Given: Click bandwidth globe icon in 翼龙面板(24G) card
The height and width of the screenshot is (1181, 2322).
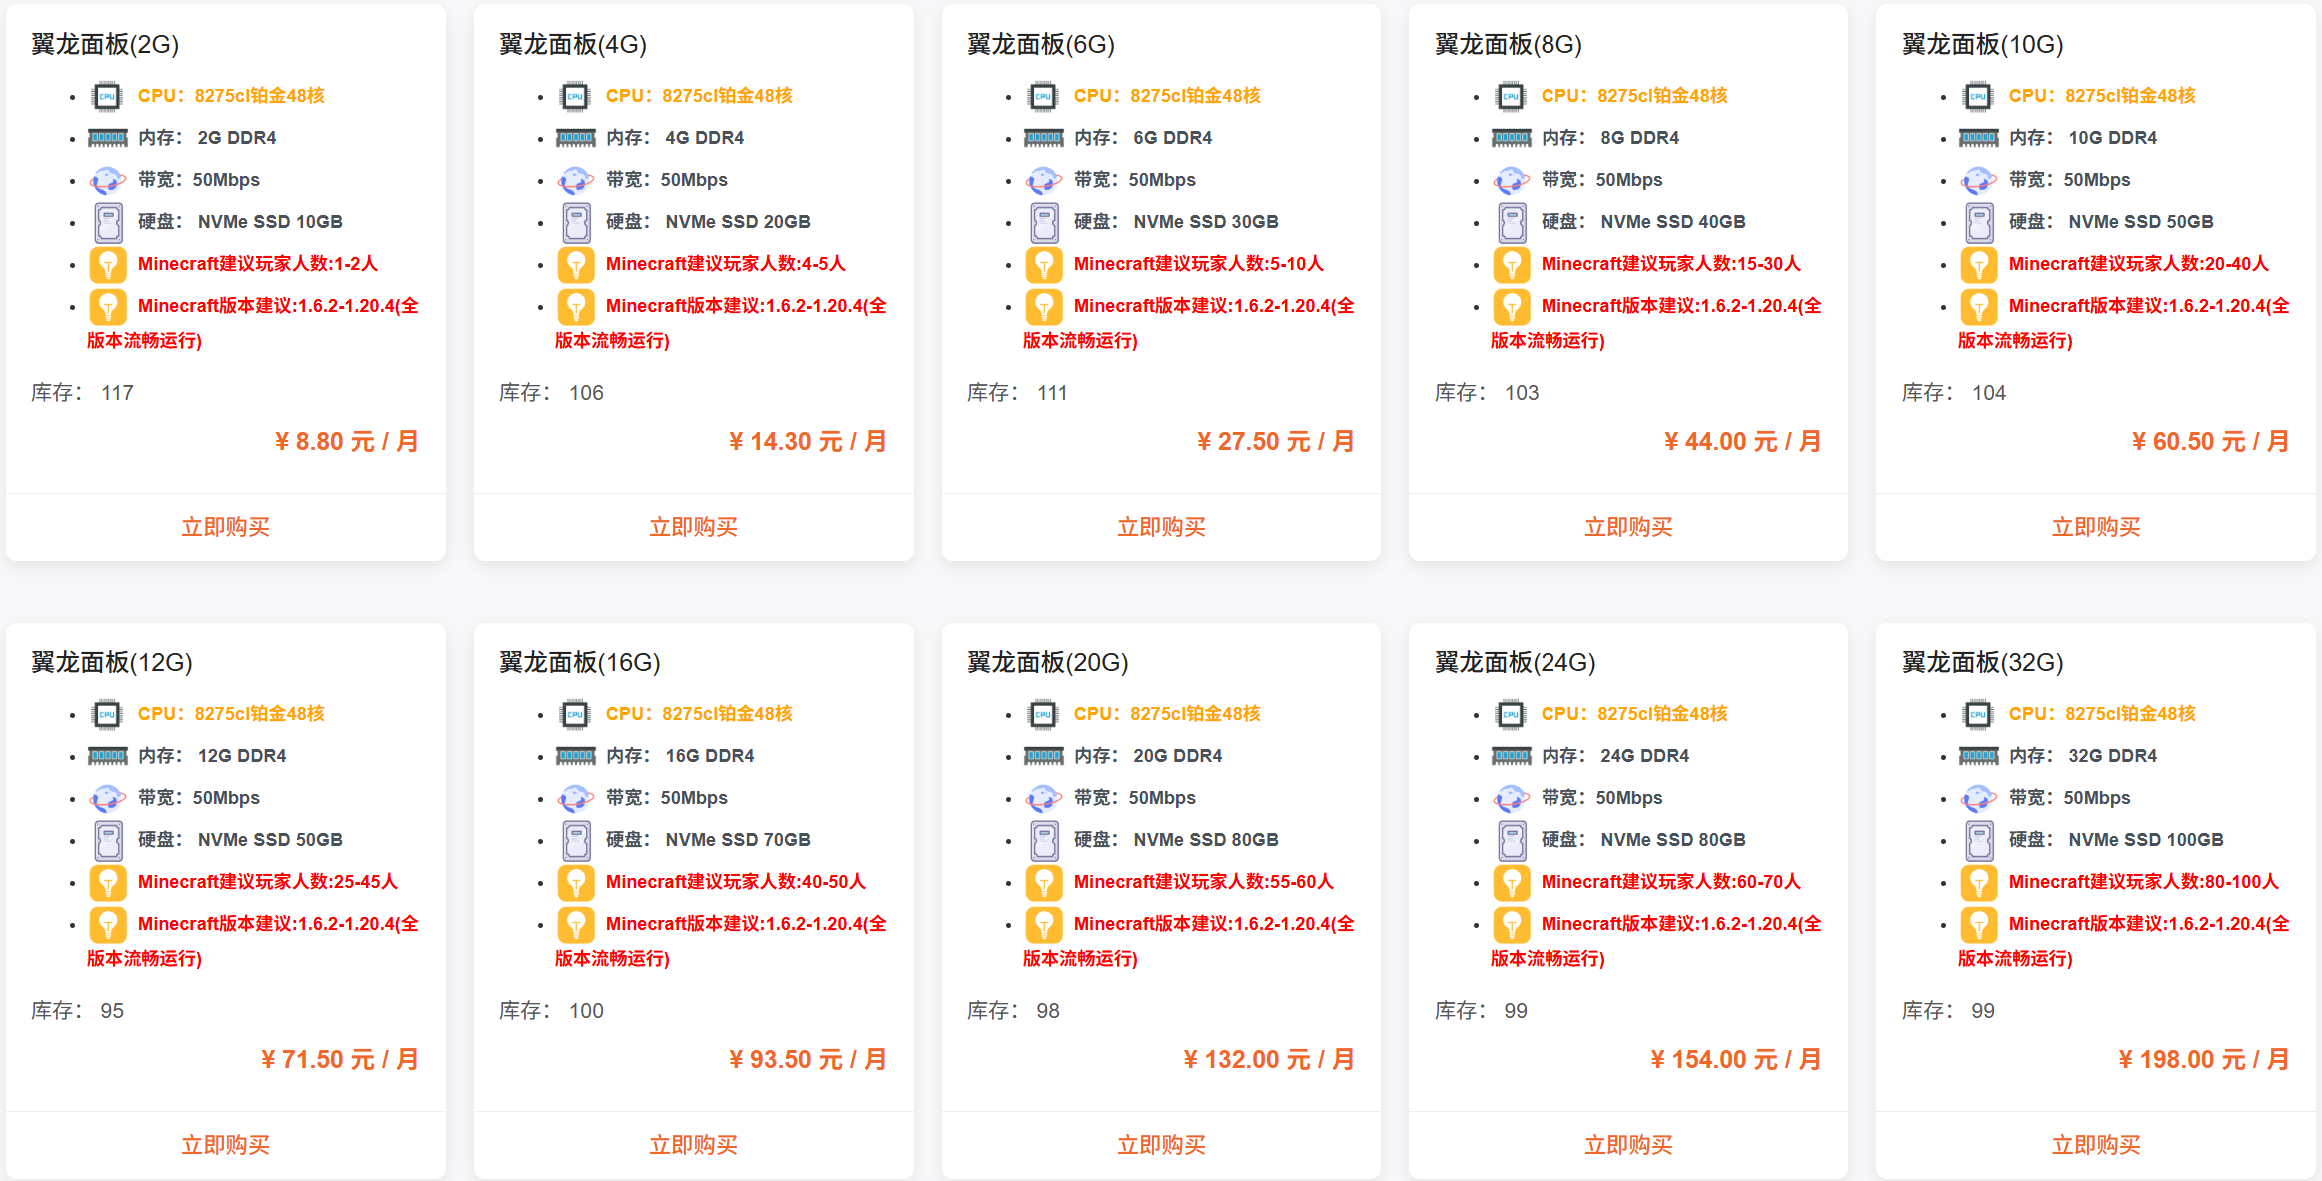Looking at the screenshot, I should pyautogui.click(x=1511, y=798).
